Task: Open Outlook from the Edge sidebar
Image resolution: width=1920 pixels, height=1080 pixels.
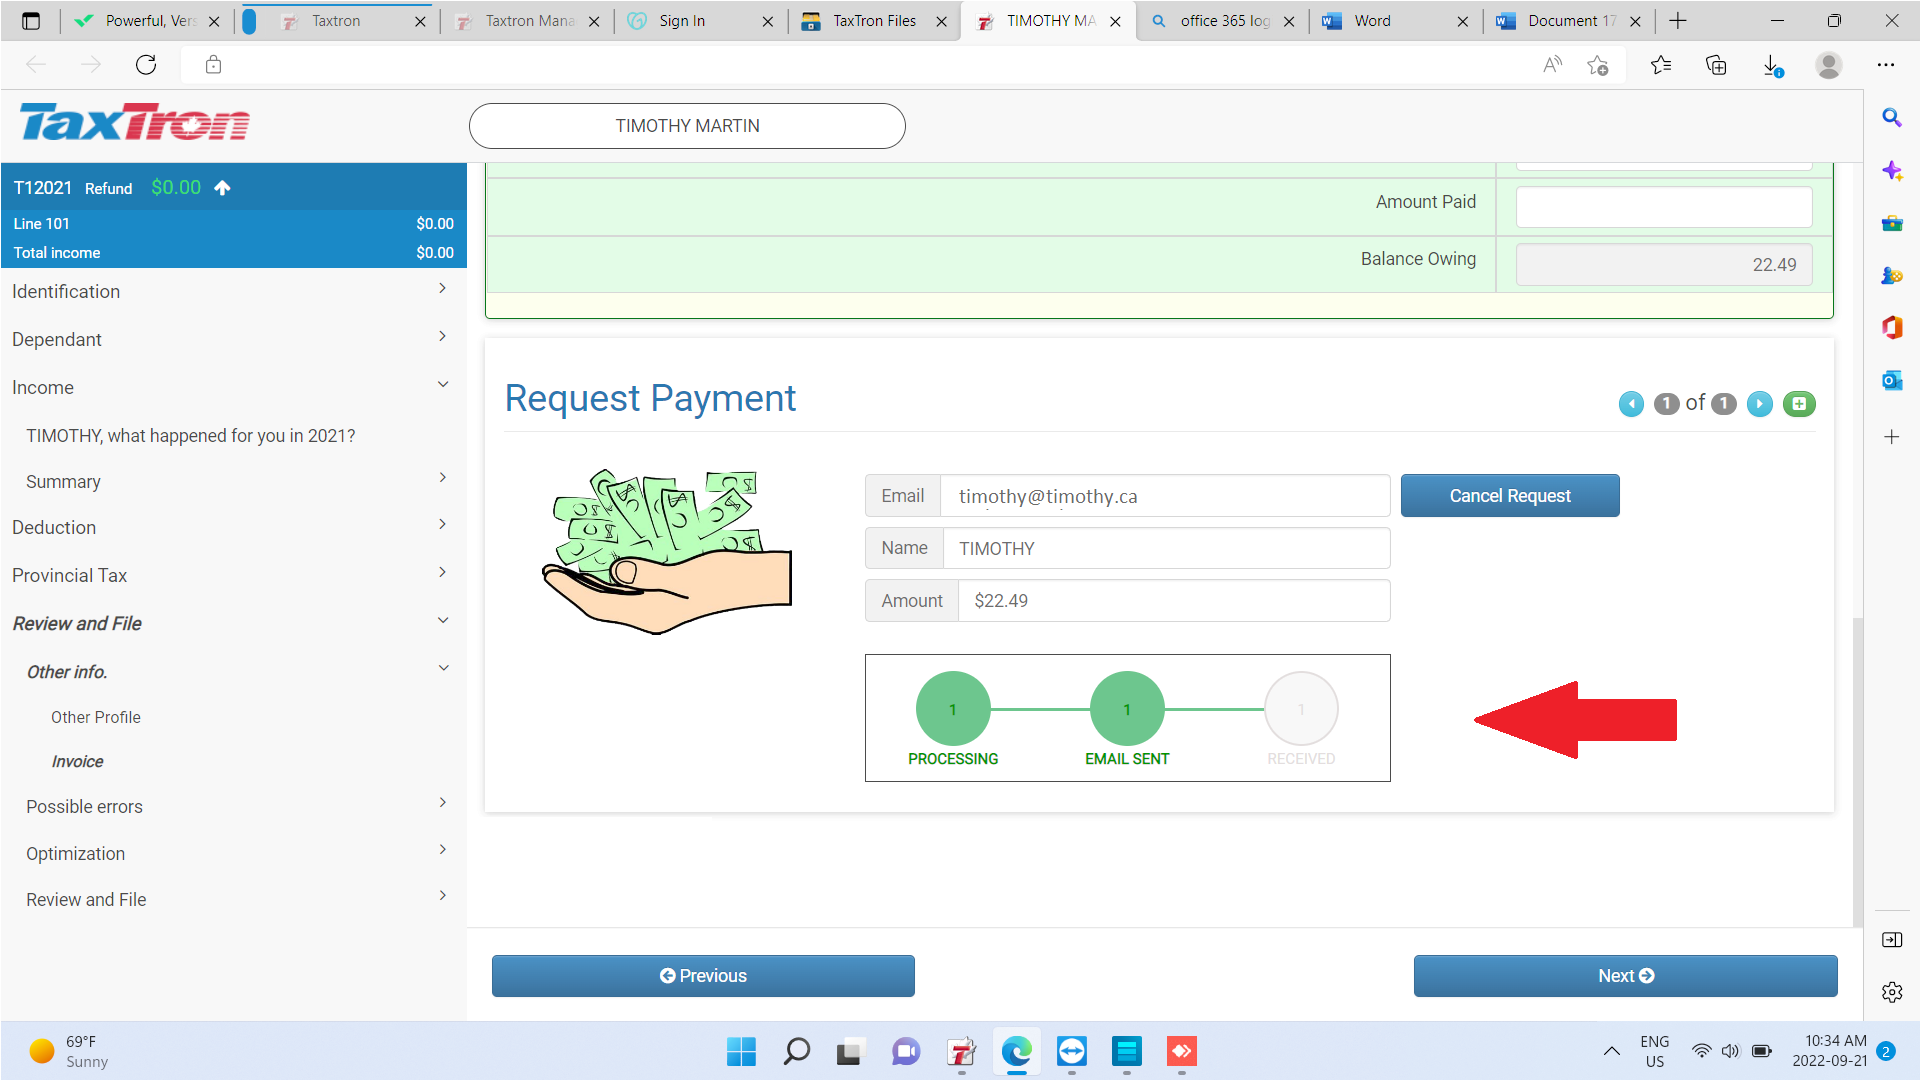Action: (x=1891, y=380)
